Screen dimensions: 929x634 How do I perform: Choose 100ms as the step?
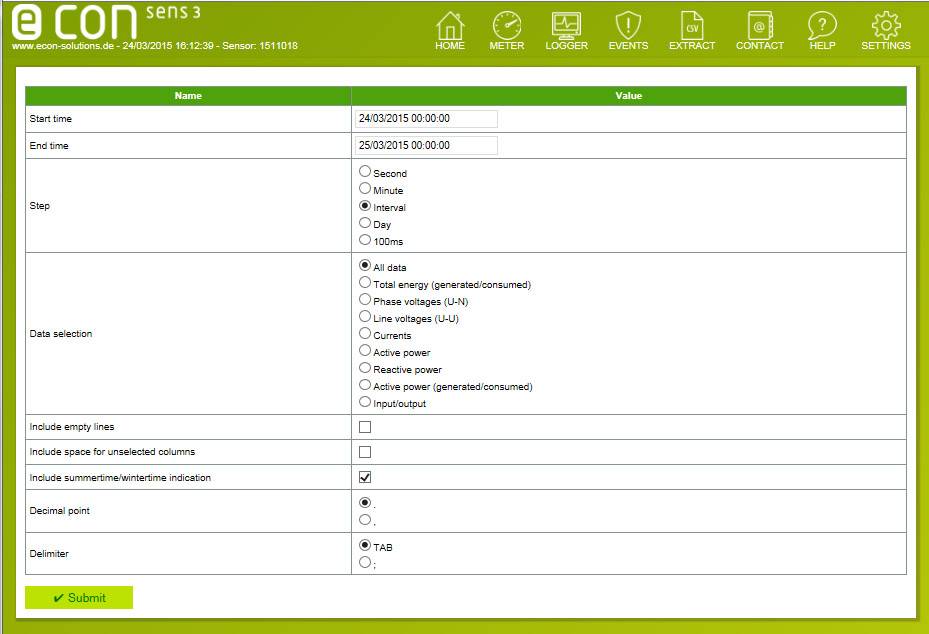365,241
